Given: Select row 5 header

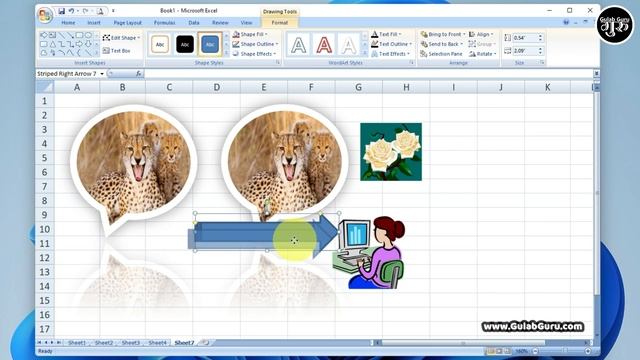Looking at the screenshot, I should [x=45, y=158].
